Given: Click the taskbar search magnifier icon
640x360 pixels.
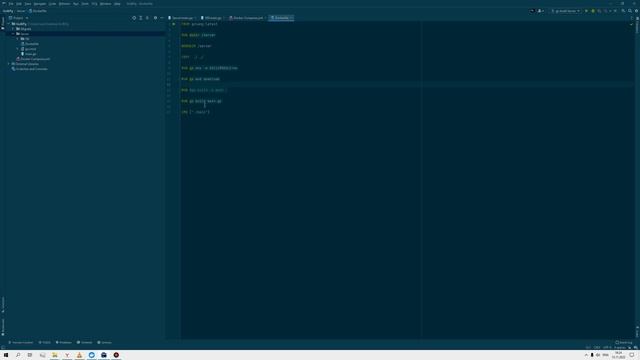Looking at the screenshot, I should pyautogui.click(x=18, y=355).
